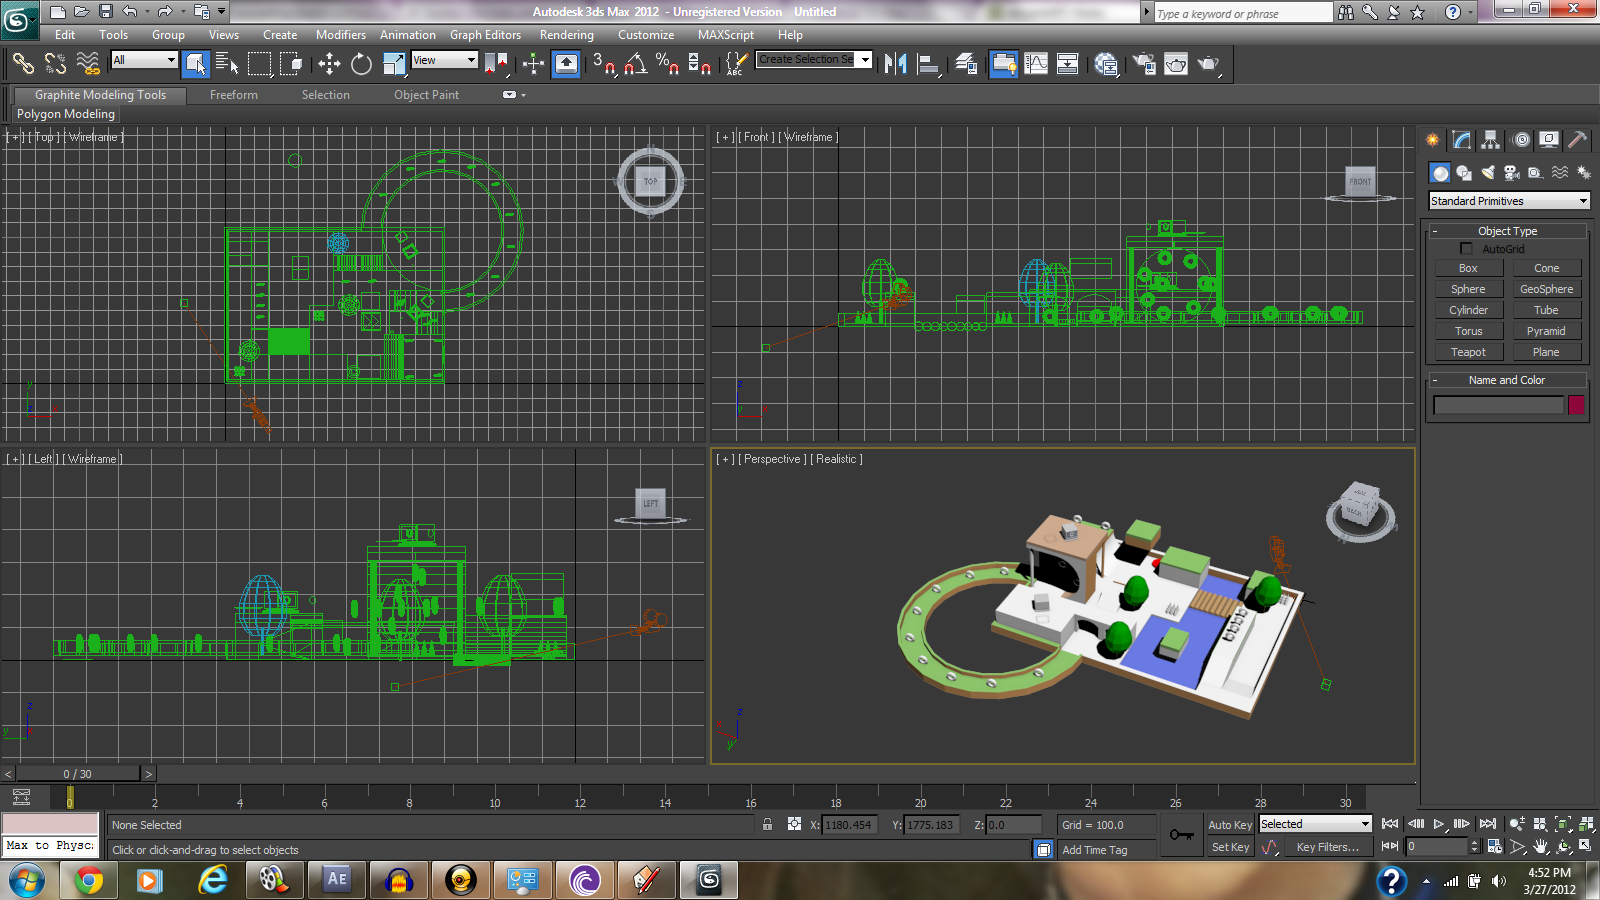Open the Select by Name dialog
The width and height of the screenshot is (1600, 900).
[228, 64]
